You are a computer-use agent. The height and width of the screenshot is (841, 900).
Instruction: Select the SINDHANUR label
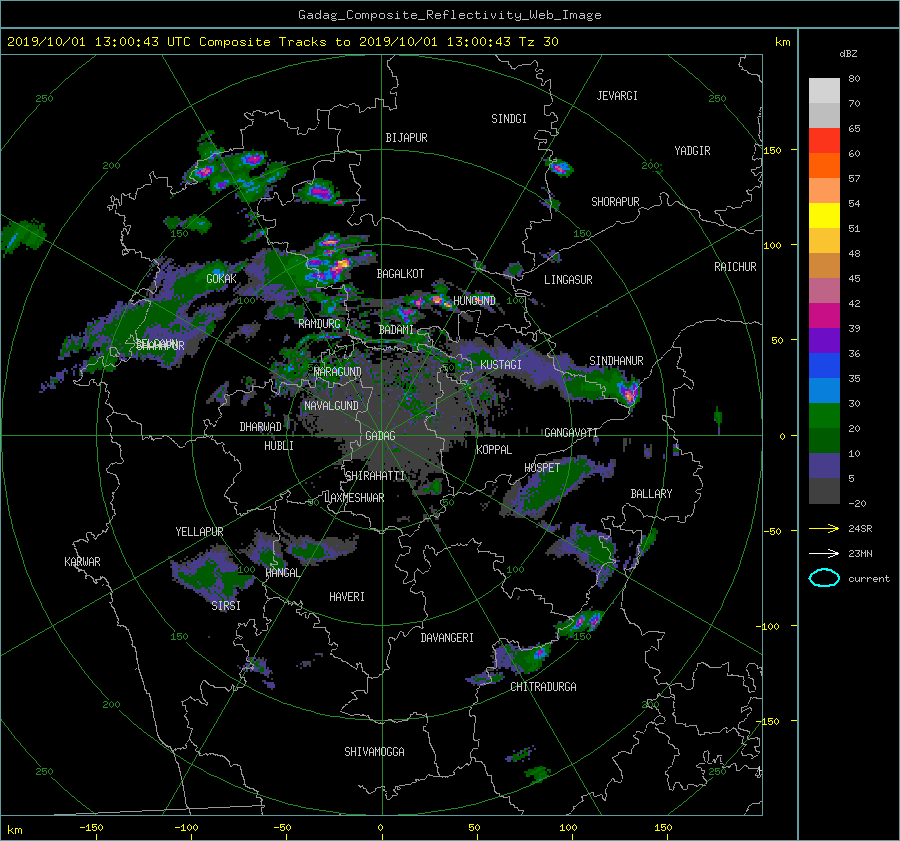pyautogui.click(x=616, y=361)
